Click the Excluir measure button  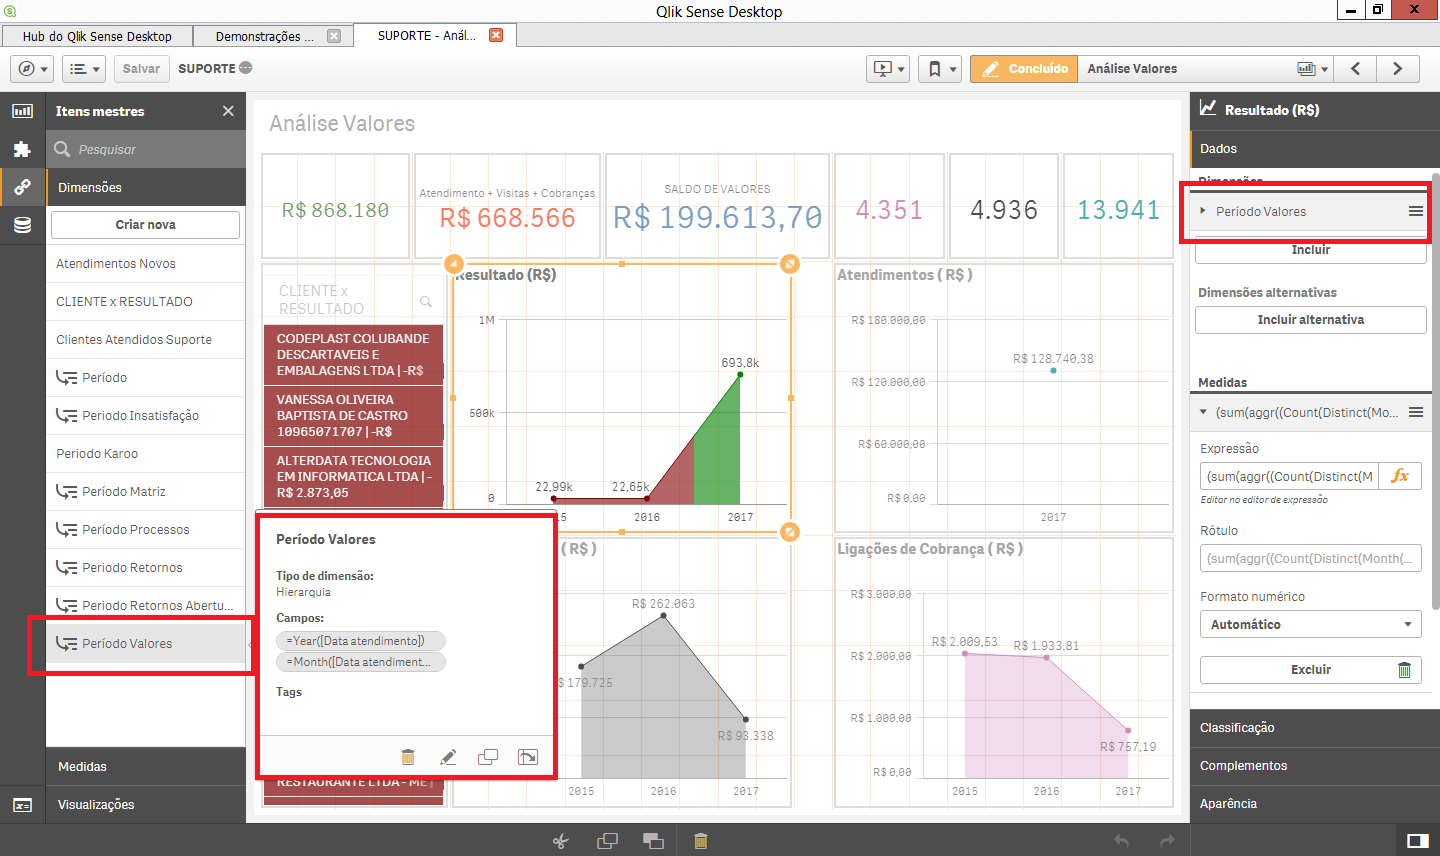tap(1311, 670)
